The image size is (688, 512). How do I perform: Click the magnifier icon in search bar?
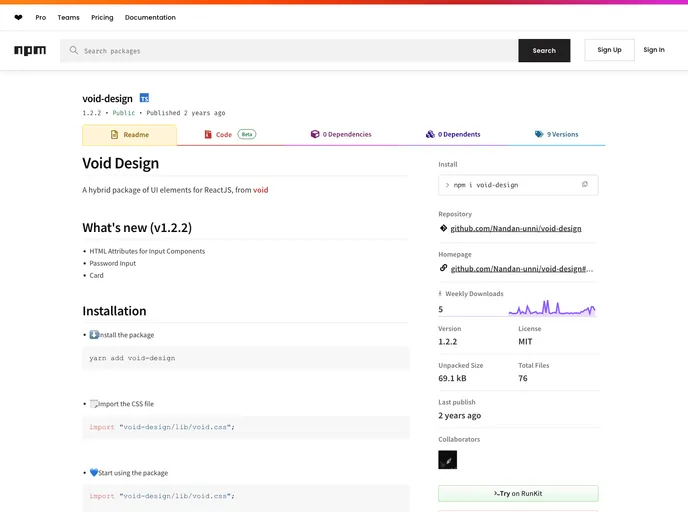(x=74, y=50)
